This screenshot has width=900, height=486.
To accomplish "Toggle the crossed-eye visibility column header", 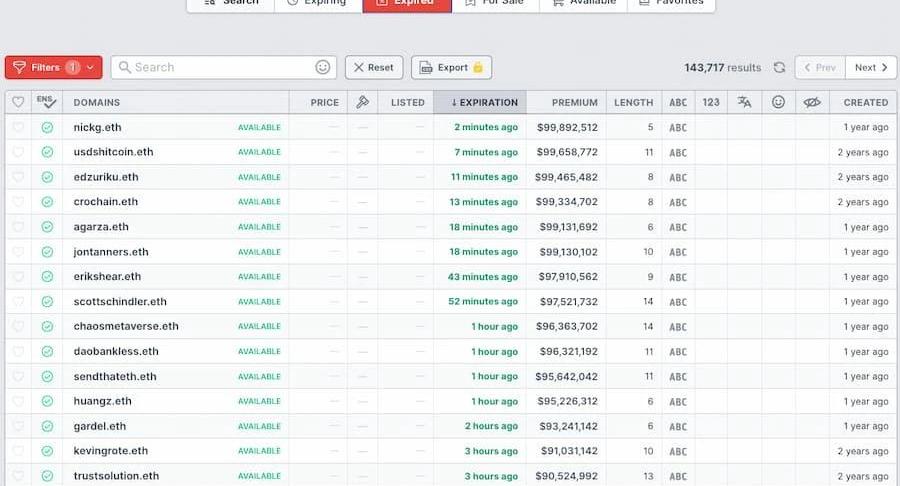I will point(812,102).
